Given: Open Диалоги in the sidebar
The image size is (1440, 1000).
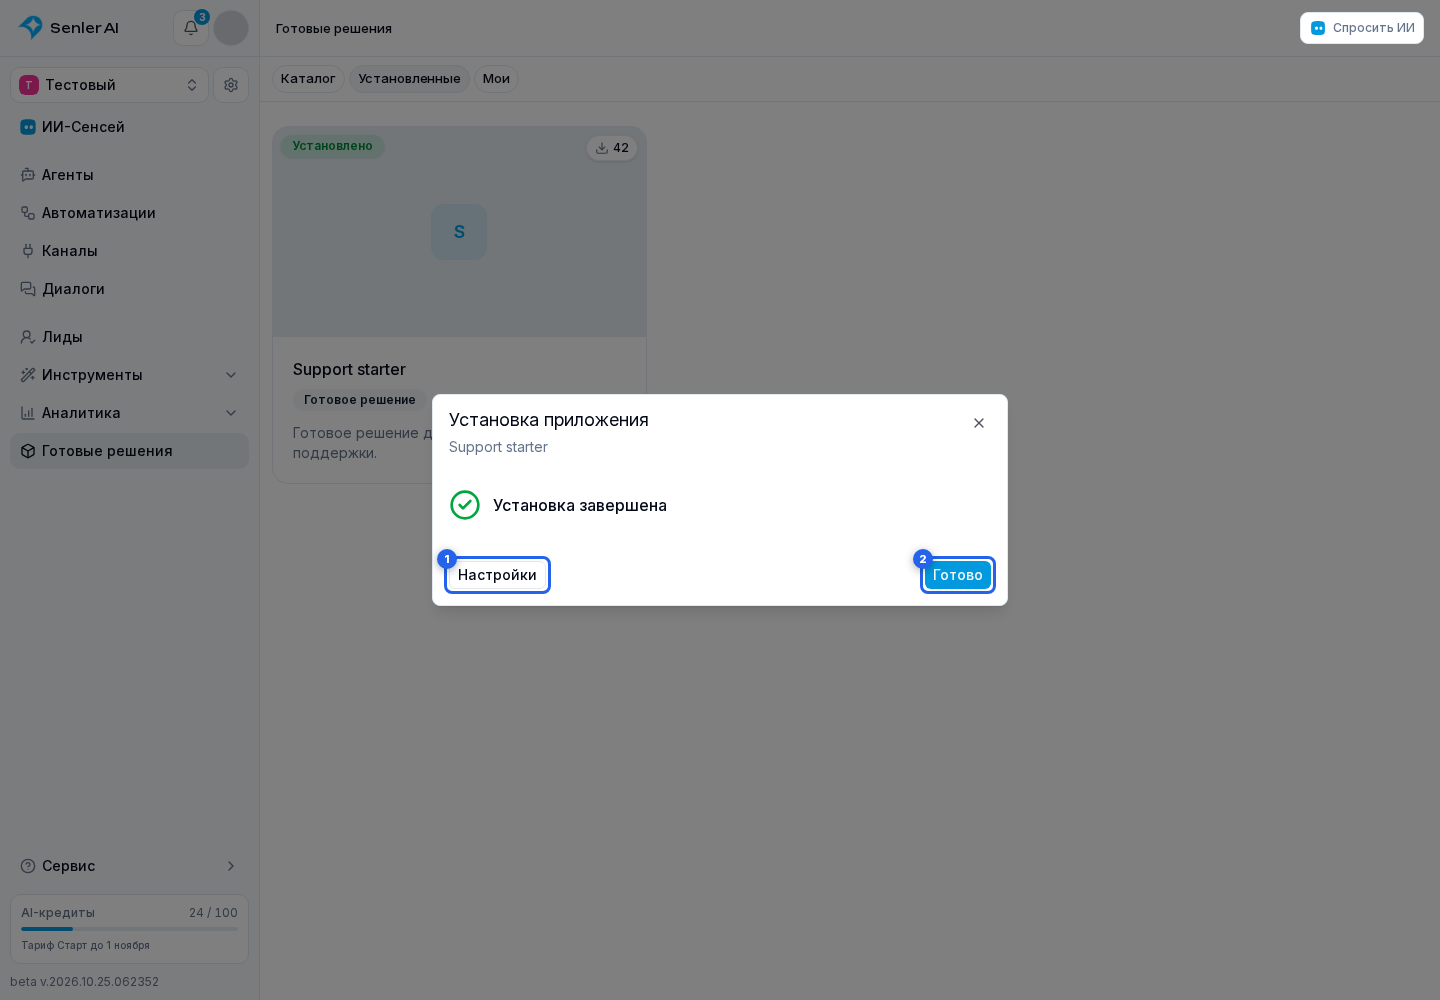Looking at the screenshot, I should (129, 289).
